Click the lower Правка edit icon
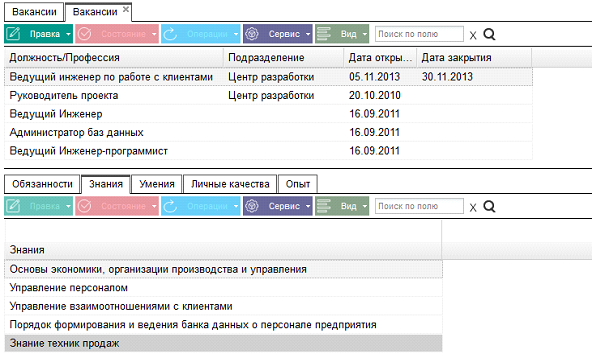Image resolution: width=592 pixels, height=364 pixels. pos(13,206)
